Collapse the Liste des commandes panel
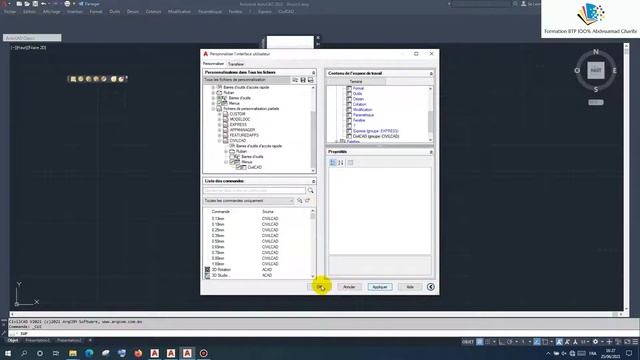Image resolution: width=640 pixels, height=360 pixels. tap(313, 181)
